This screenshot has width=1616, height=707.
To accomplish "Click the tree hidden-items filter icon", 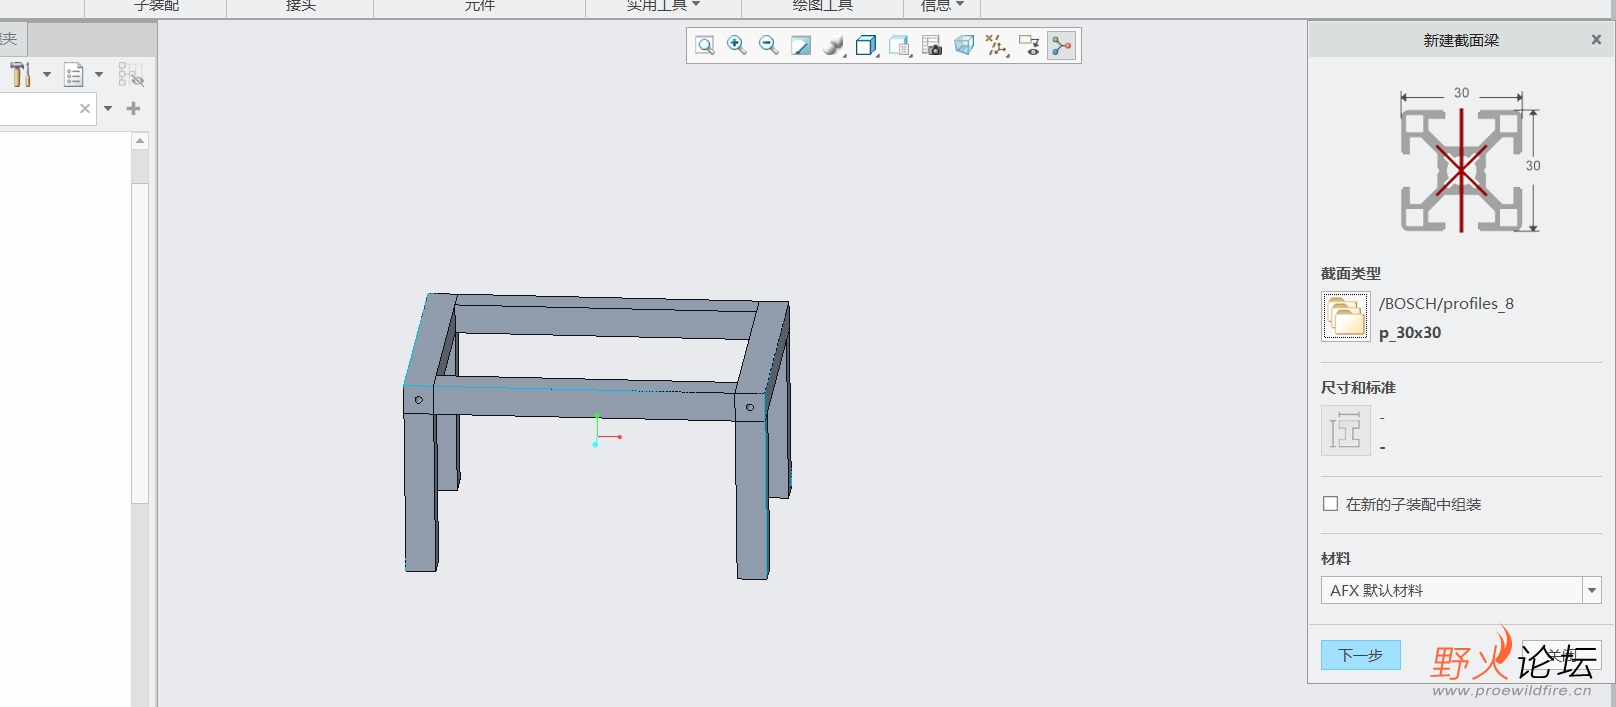I will click(131, 74).
